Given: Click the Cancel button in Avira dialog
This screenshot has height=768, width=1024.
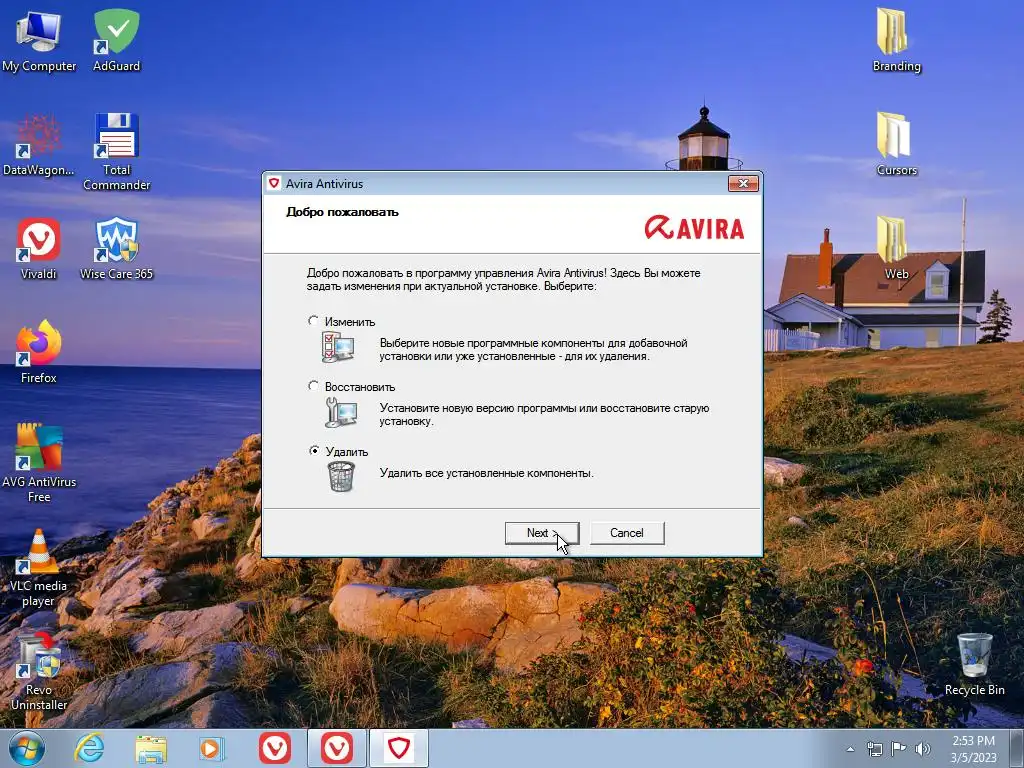Looking at the screenshot, I should [x=627, y=533].
